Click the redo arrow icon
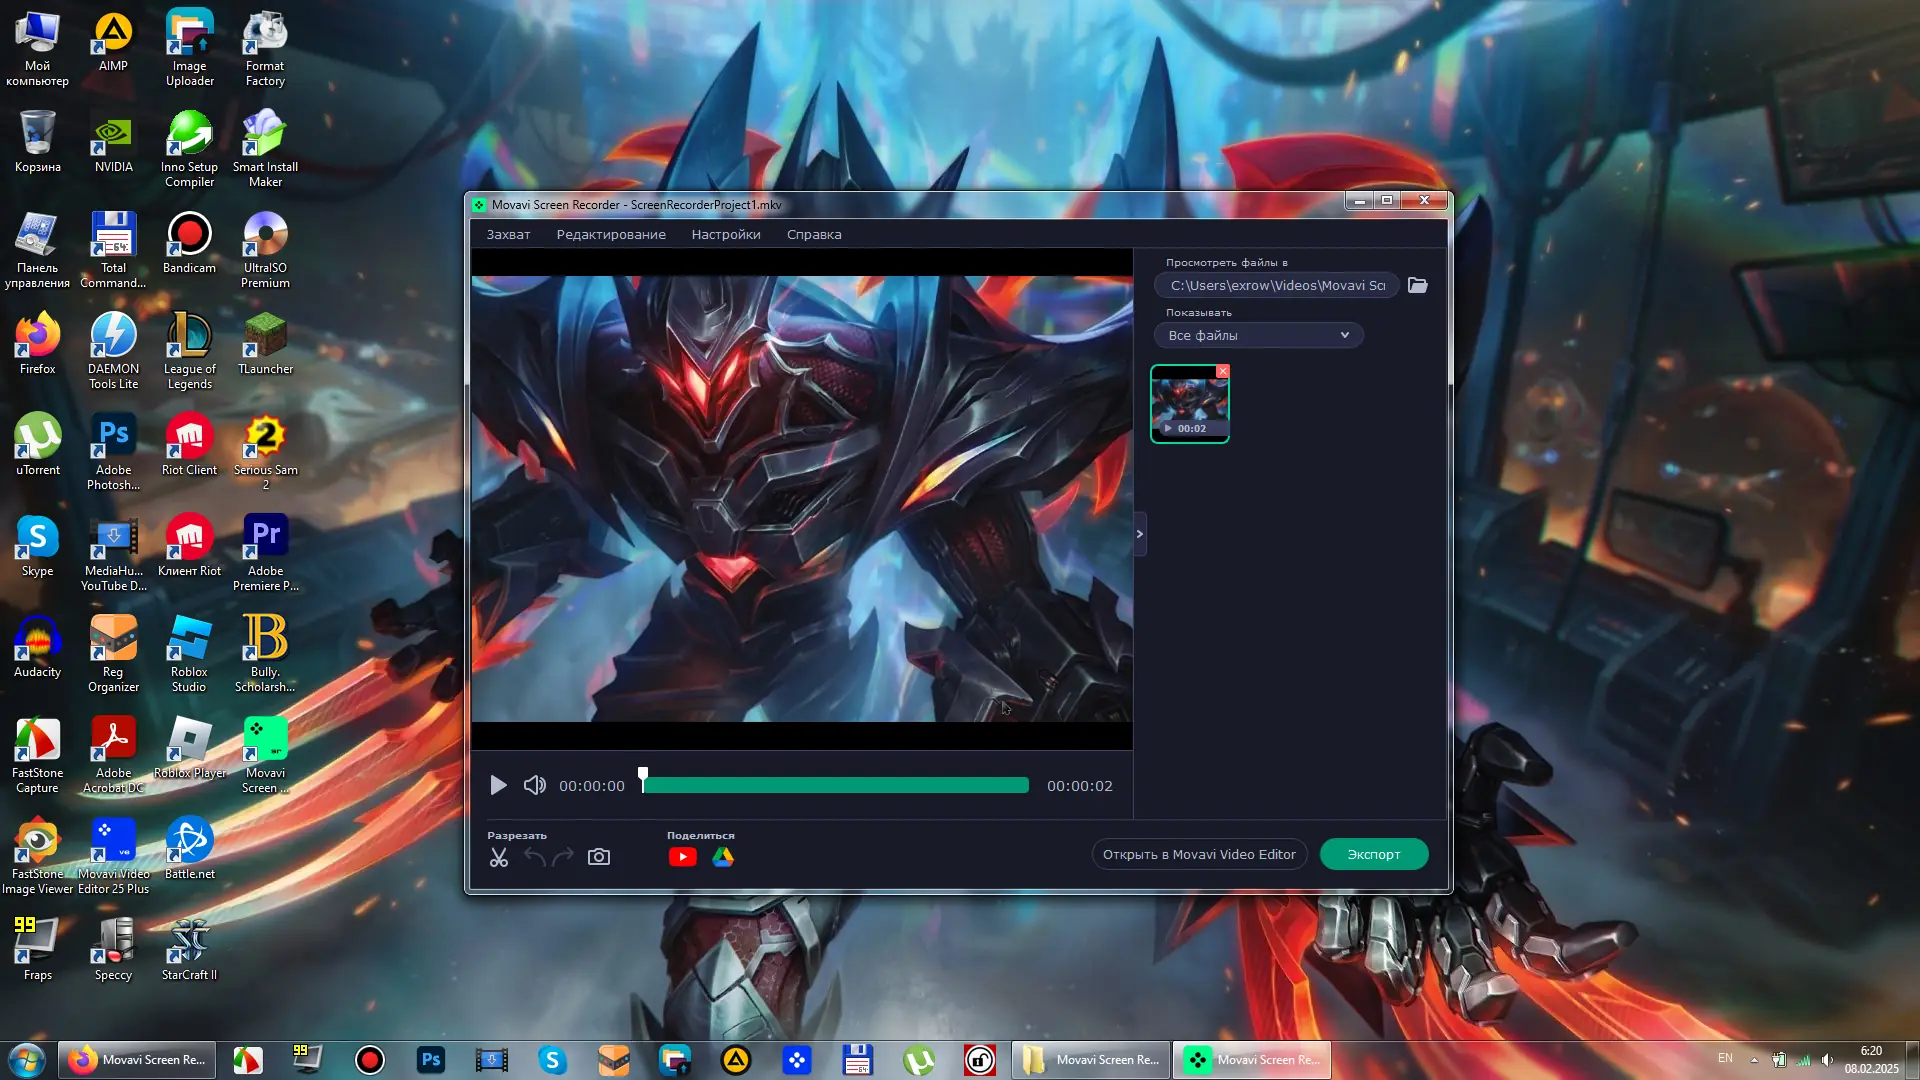 pos(563,857)
